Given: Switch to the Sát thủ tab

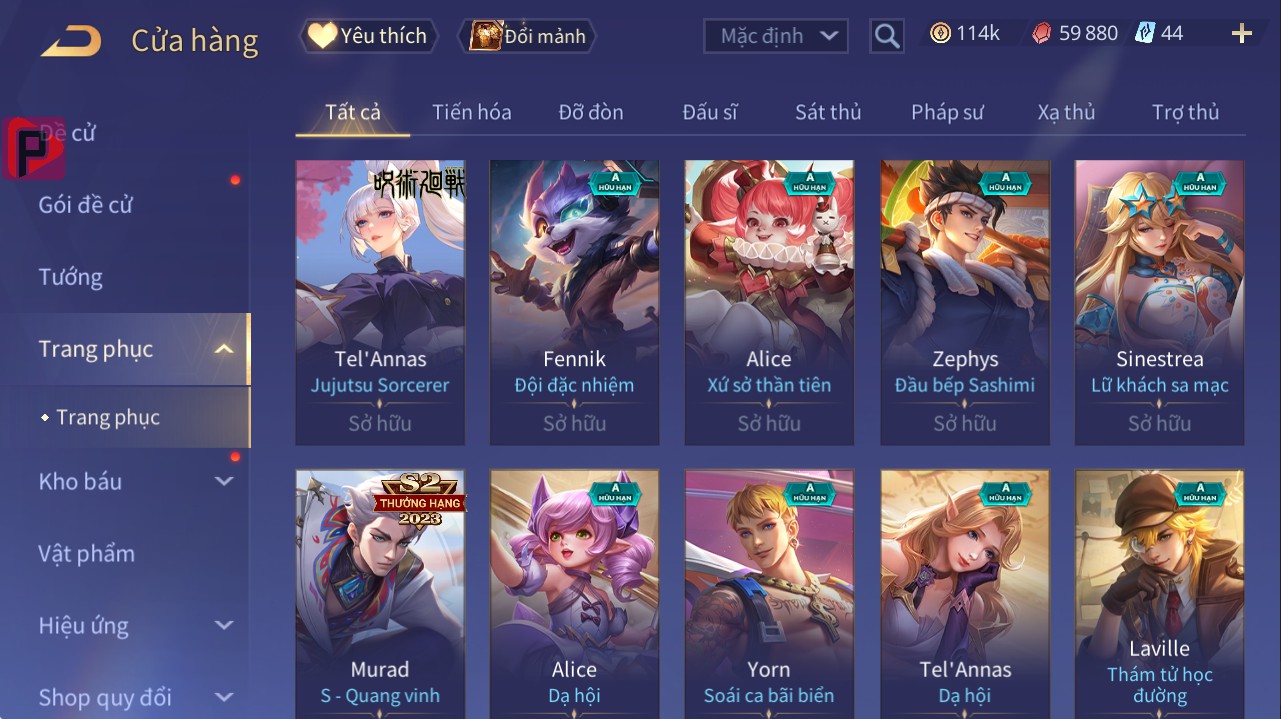Looking at the screenshot, I should click(x=827, y=112).
